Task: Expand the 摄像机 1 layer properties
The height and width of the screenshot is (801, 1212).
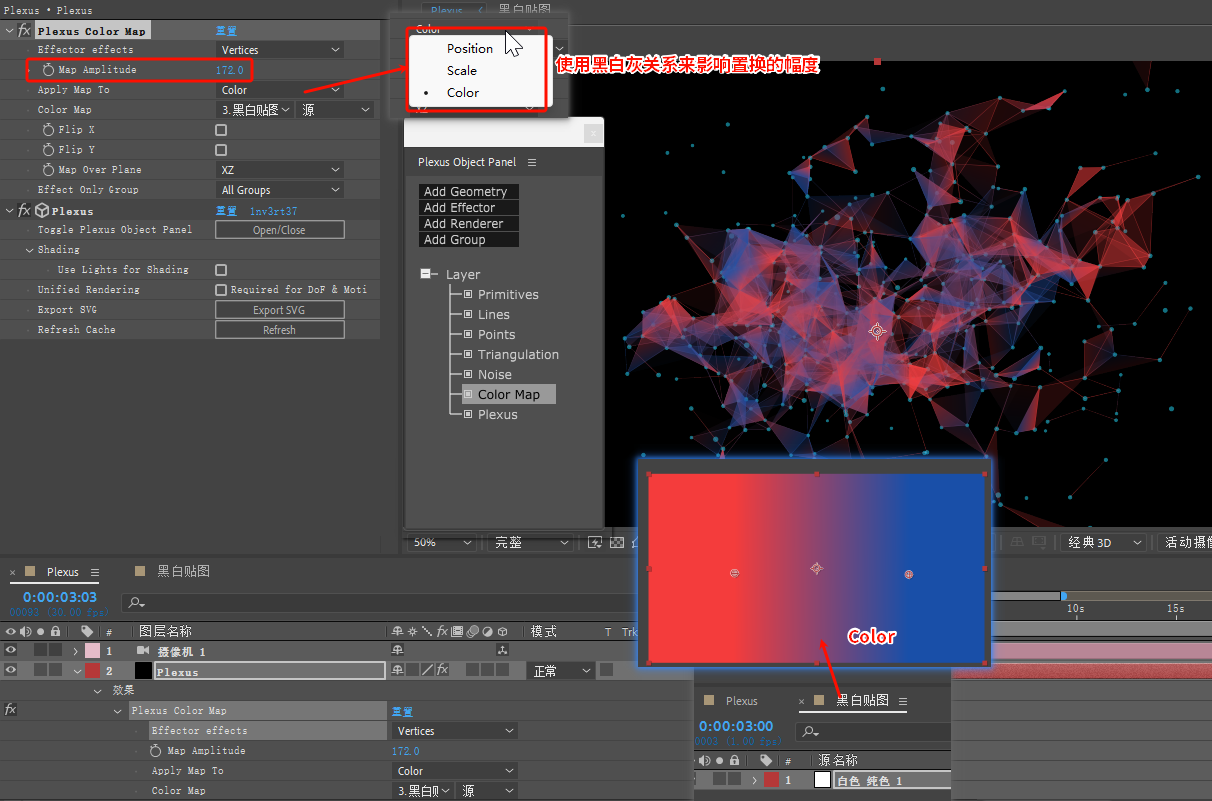Action: [x=75, y=651]
